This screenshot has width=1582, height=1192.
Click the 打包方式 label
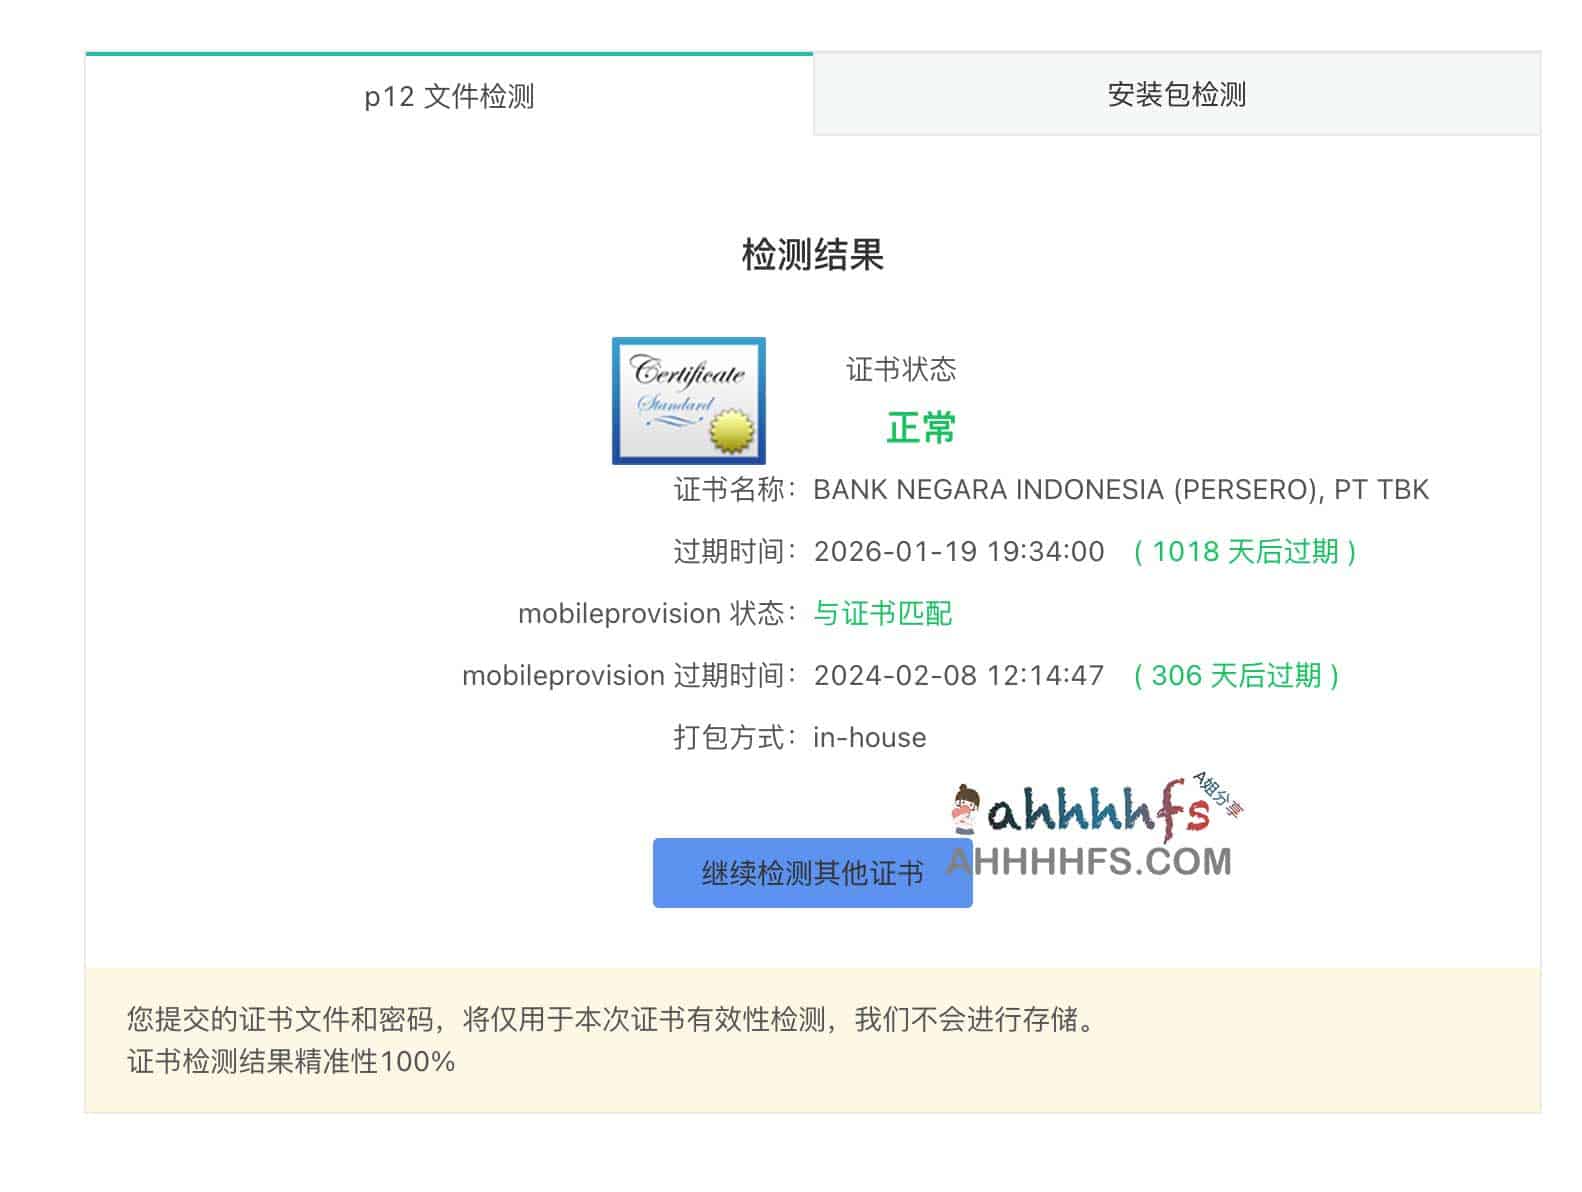coord(735,738)
